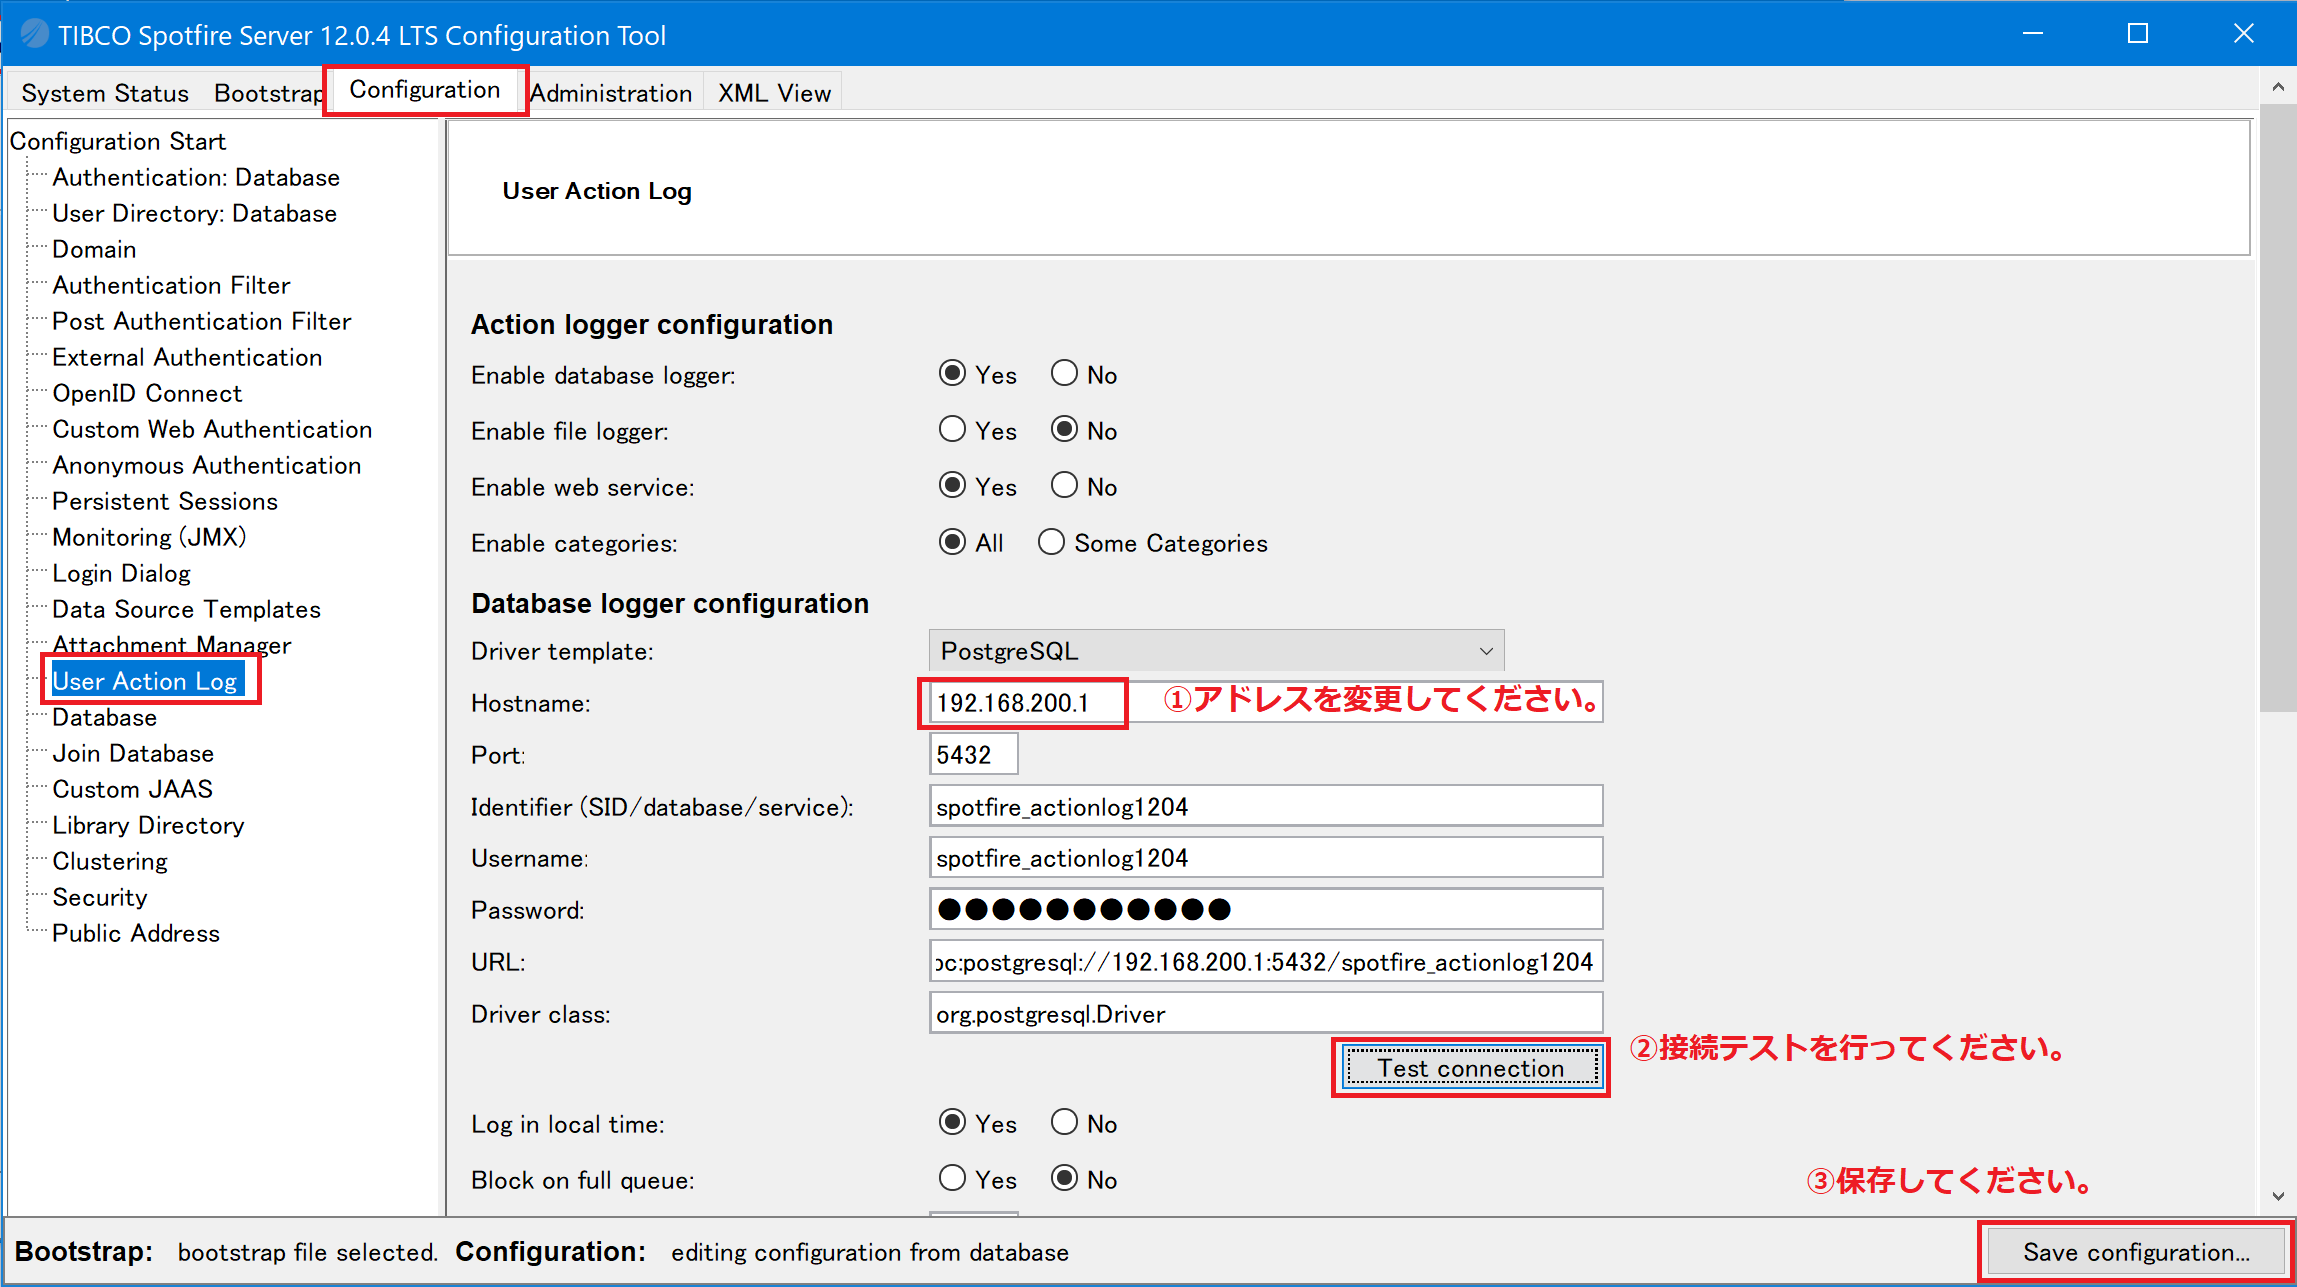Click the vertical scrollbar thumb
2297x1287 pixels.
coord(2278,407)
